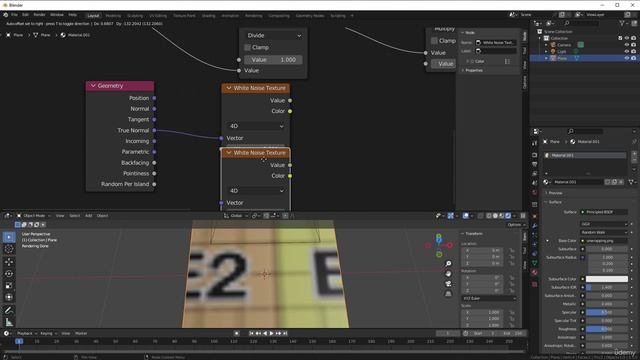Open the Global transform orientation dropdown
Screen dimensions: 640x360
[236, 216]
